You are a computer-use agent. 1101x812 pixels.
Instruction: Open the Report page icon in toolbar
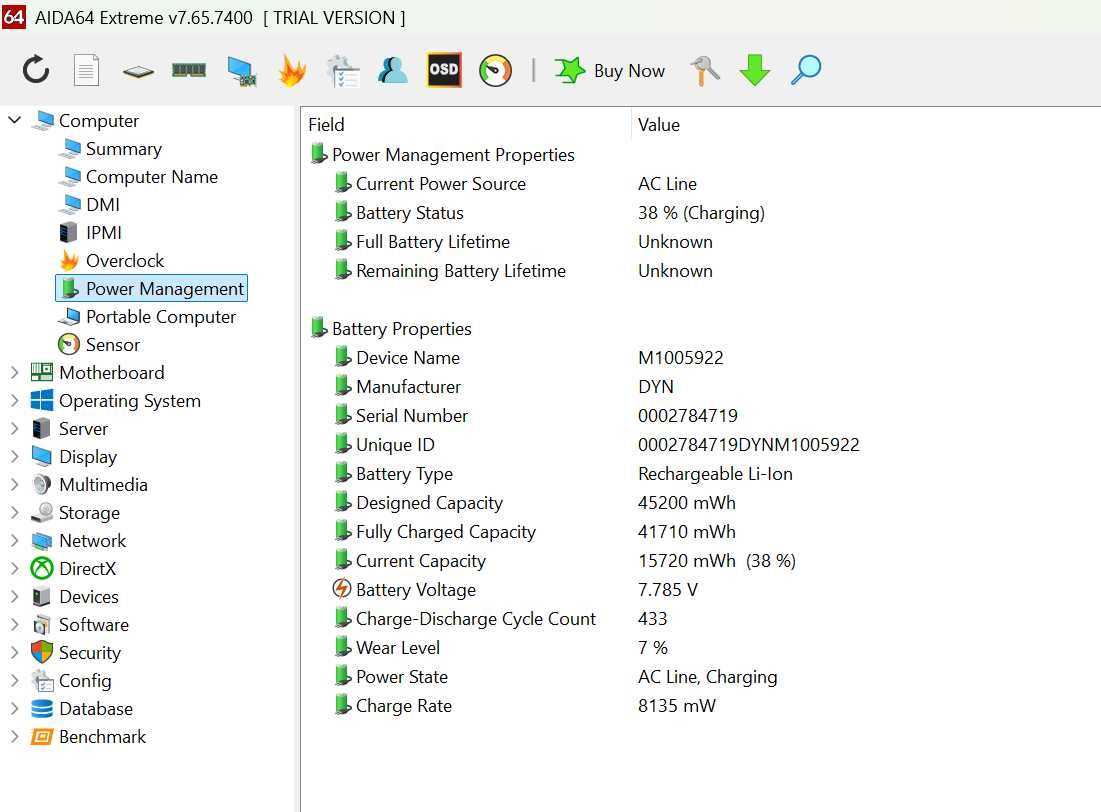pyautogui.click(x=86, y=70)
